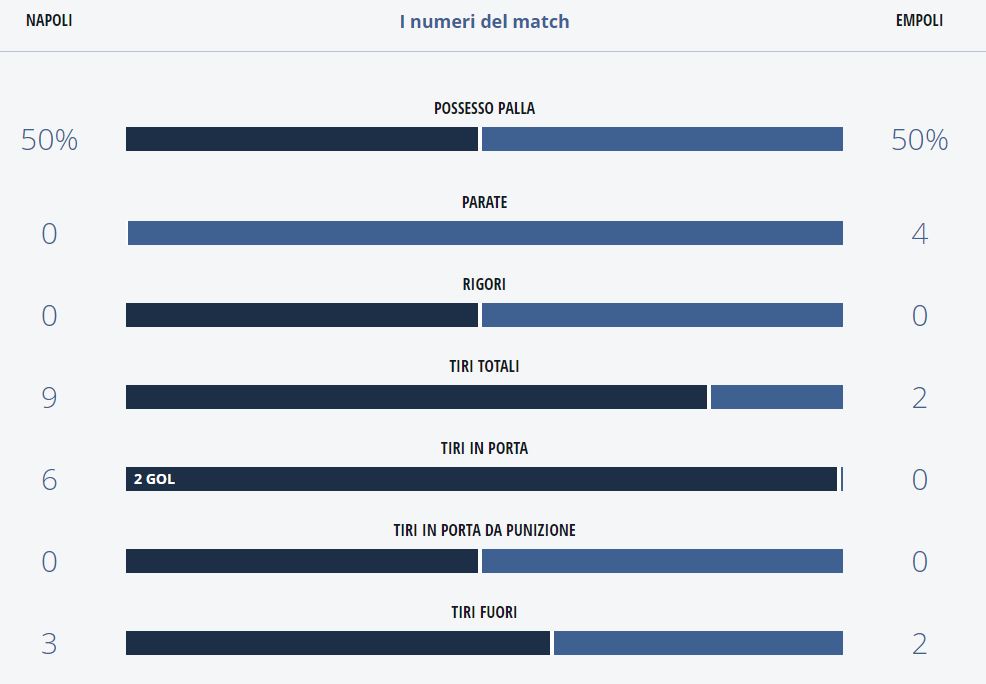Click the PARATE stat label
Viewport: 986px width, 684px height.
[x=484, y=202]
